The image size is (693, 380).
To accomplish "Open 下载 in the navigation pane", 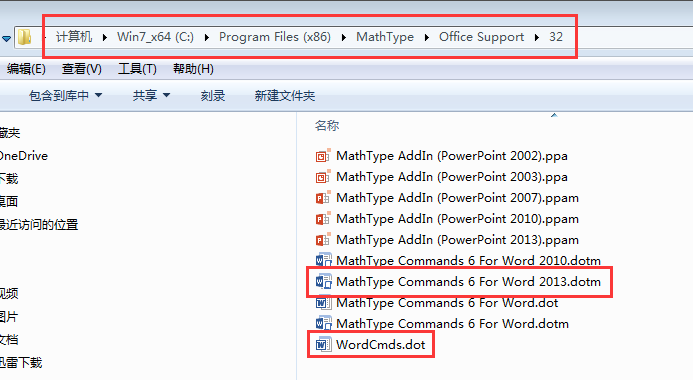I will click(9, 179).
